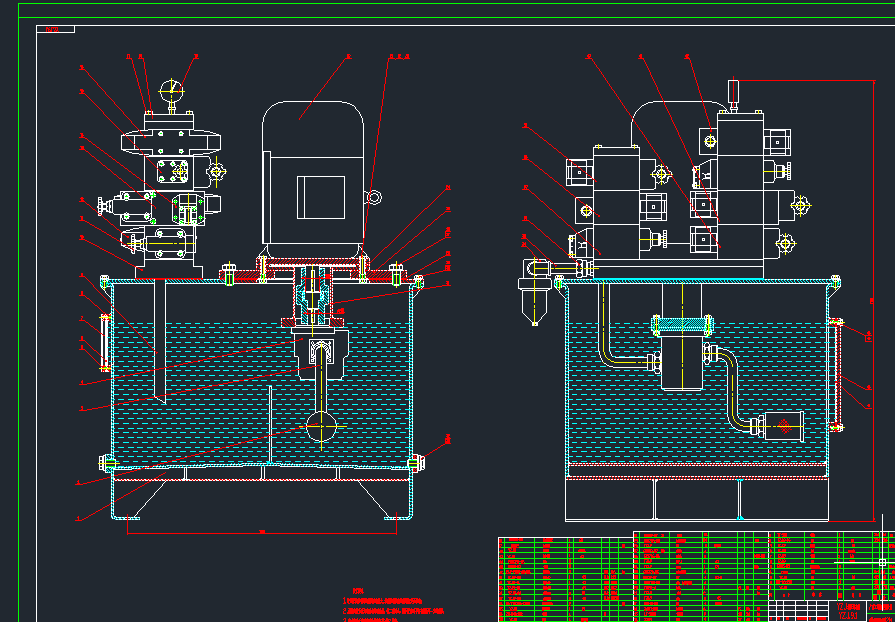This screenshot has width=895, height=622.
Task: Pick the oil level sight gauge on the left tank wall
Action: [x=105, y=342]
